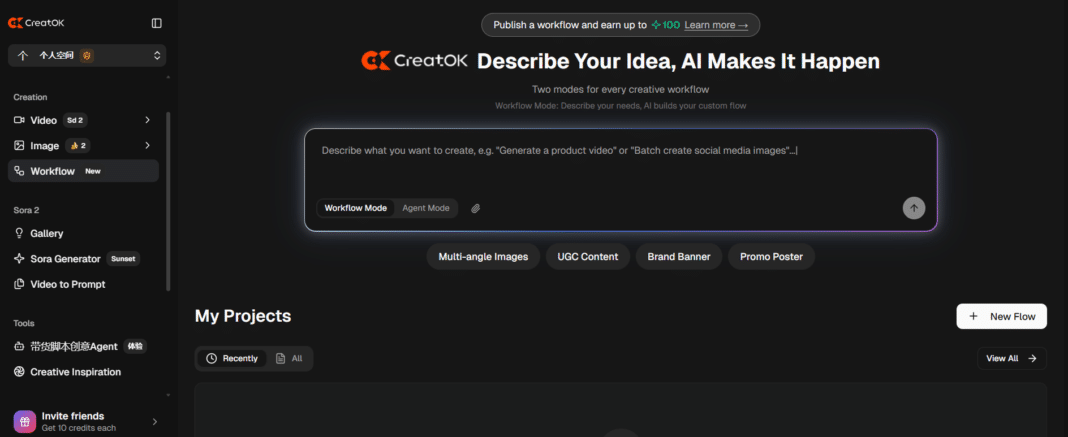Click the paperclip attachment icon

[x=476, y=208]
